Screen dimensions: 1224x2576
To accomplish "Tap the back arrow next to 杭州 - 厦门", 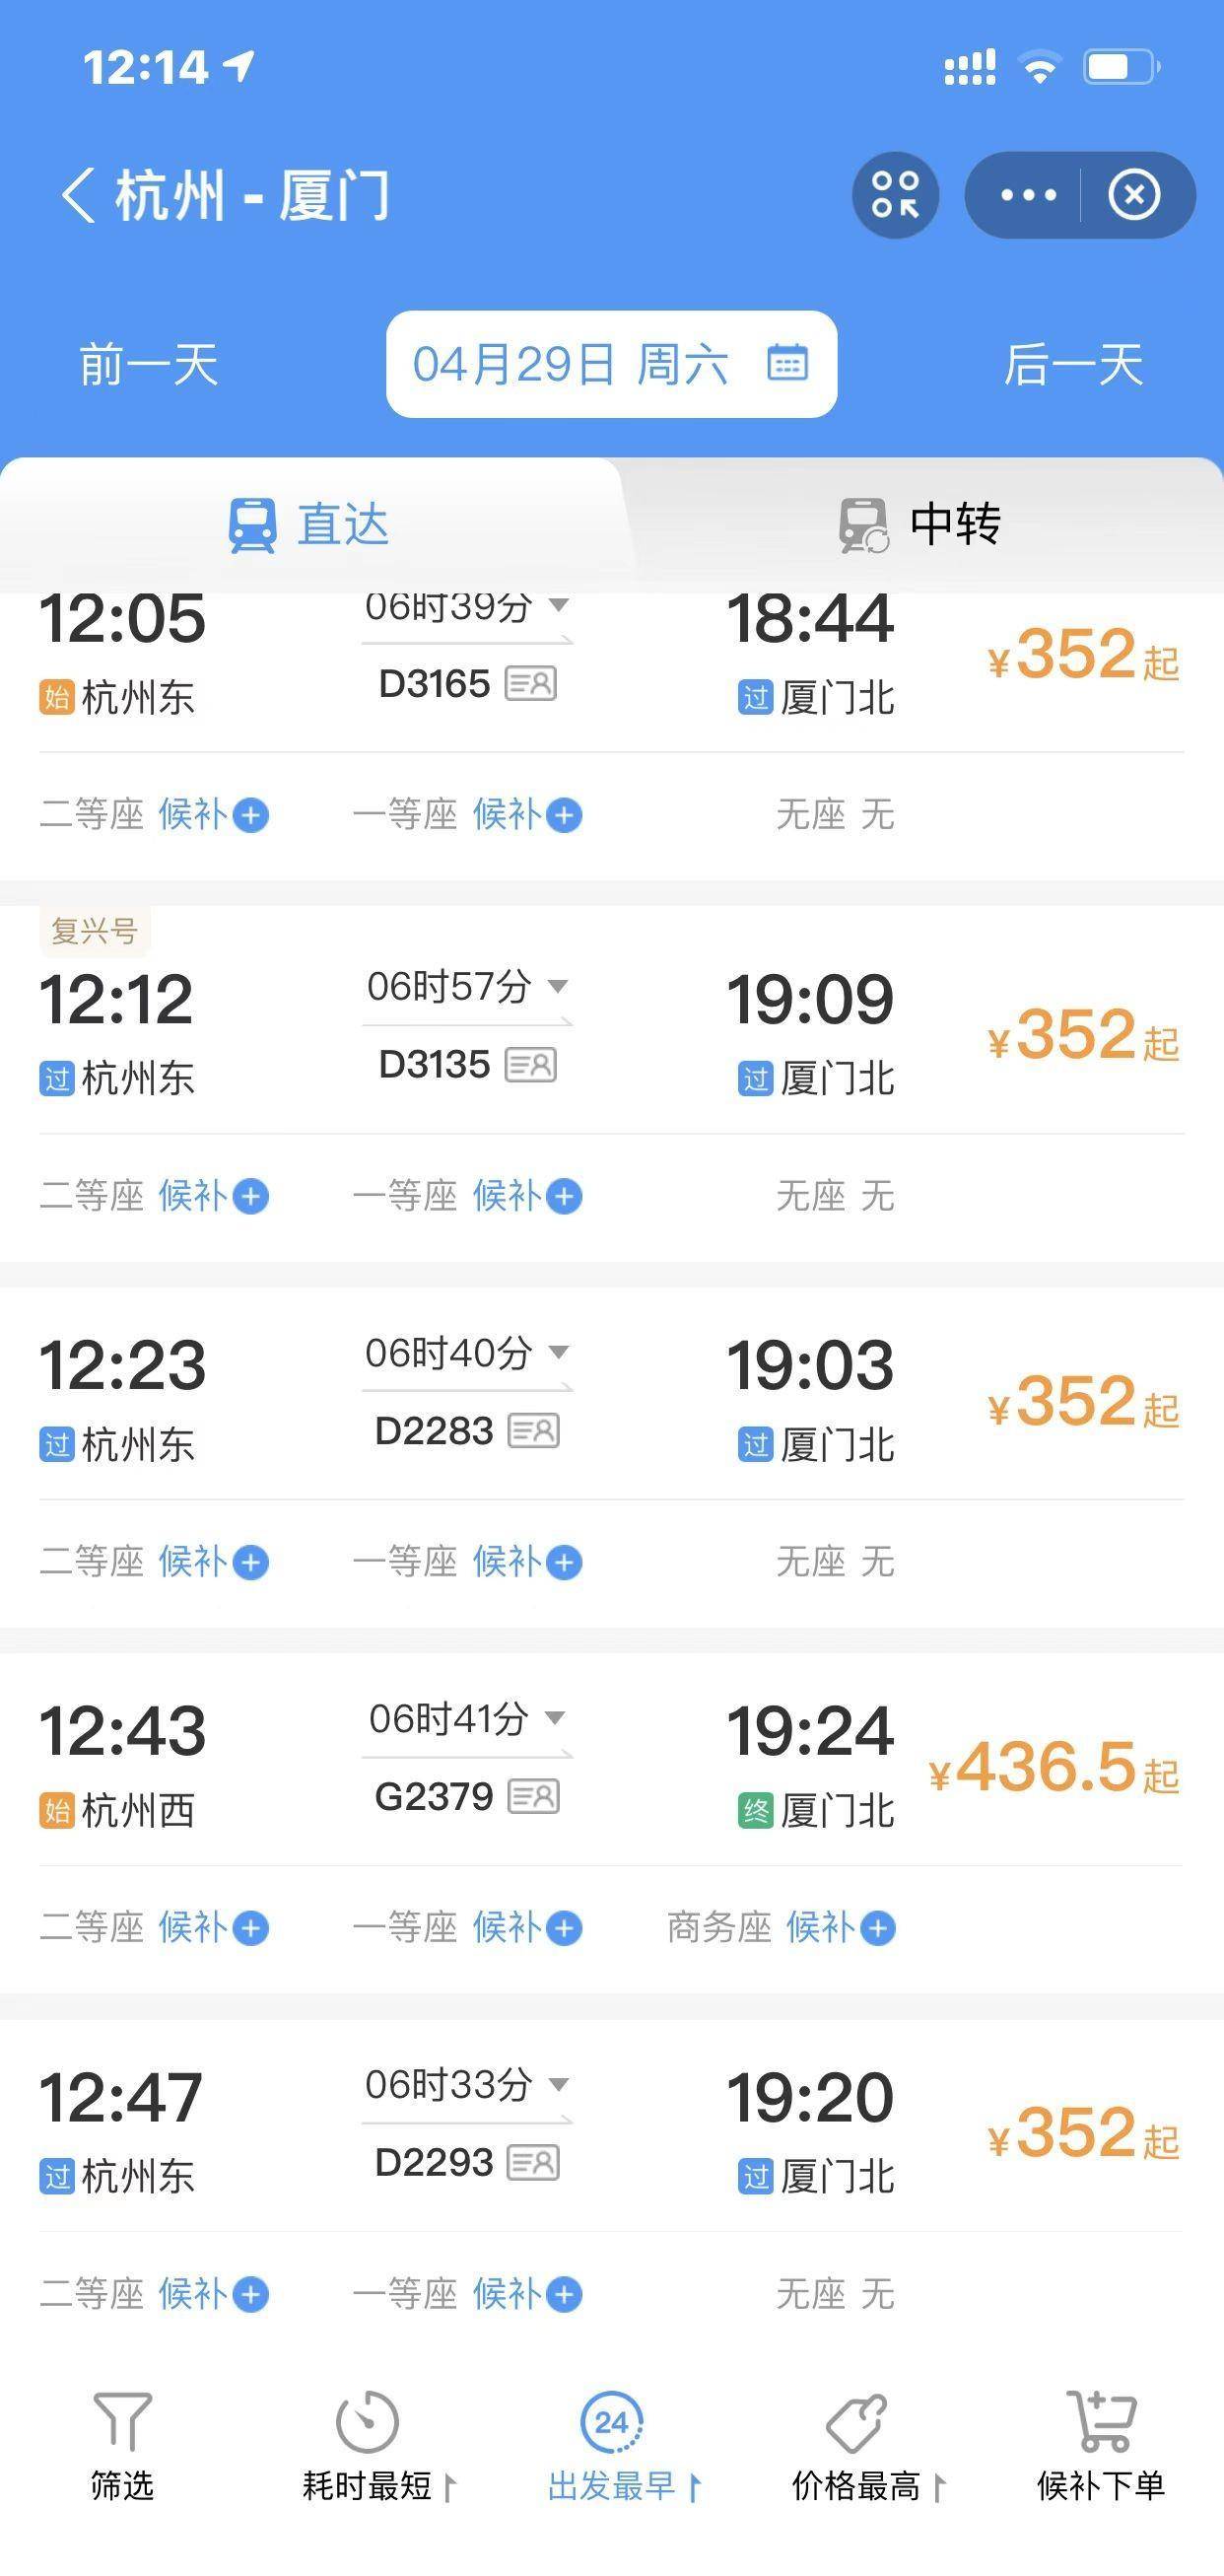I will 78,195.
